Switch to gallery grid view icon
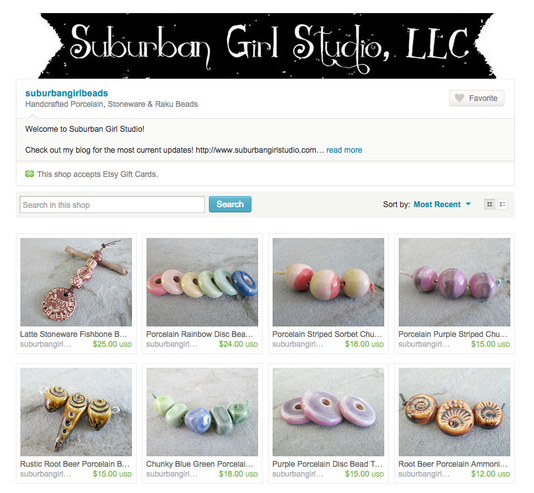Screen dimensions: 534x493 (x=489, y=204)
